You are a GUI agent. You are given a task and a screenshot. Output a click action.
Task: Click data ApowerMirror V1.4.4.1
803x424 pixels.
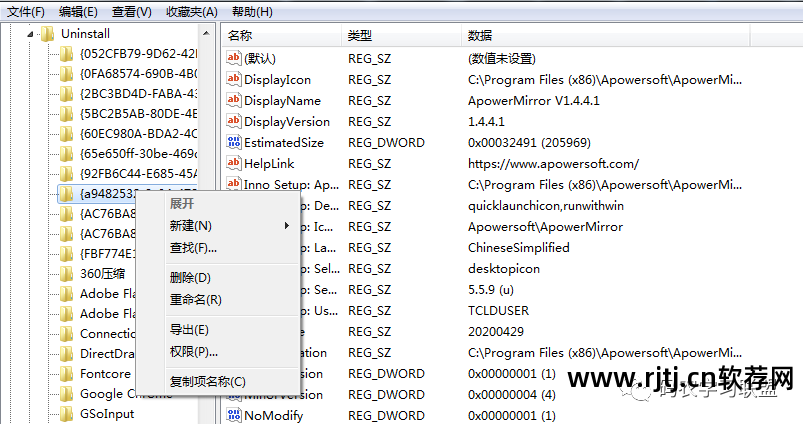pyautogui.click(x=534, y=100)
